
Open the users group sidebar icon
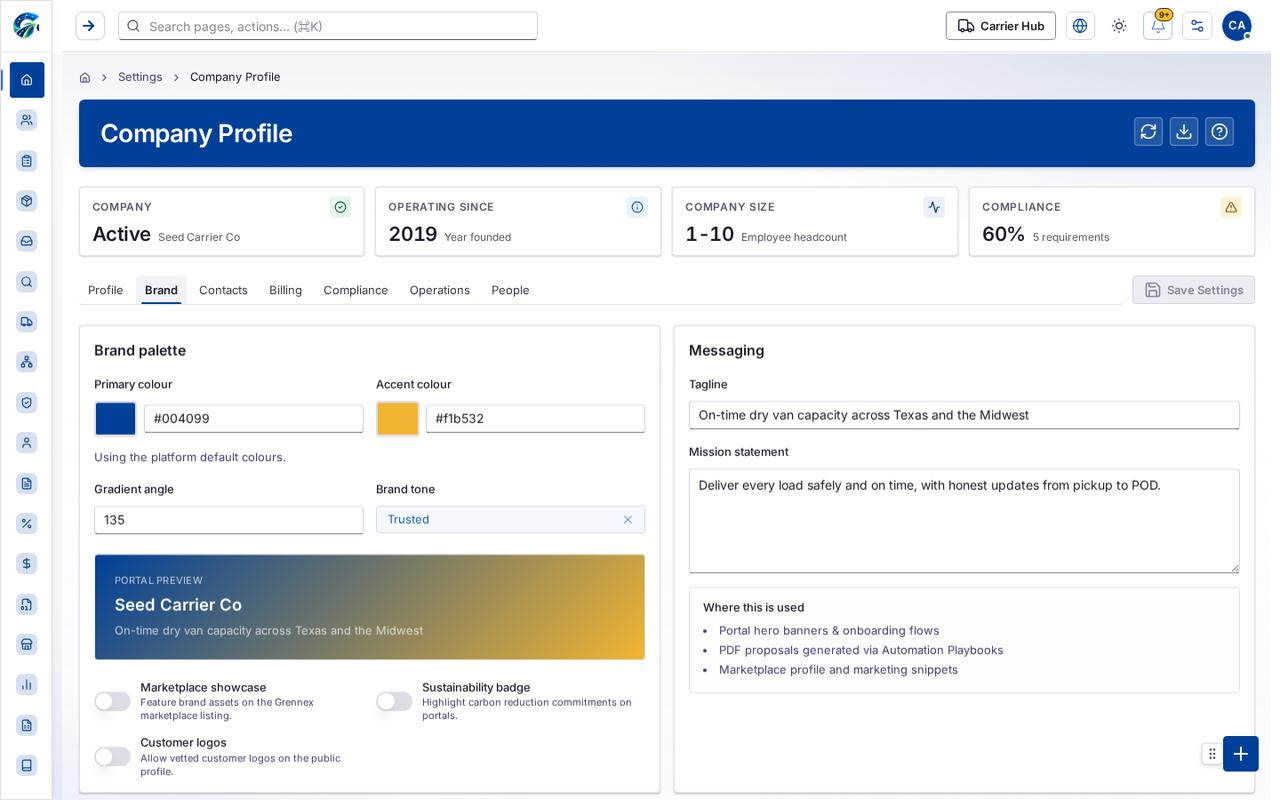coord(27,120)
